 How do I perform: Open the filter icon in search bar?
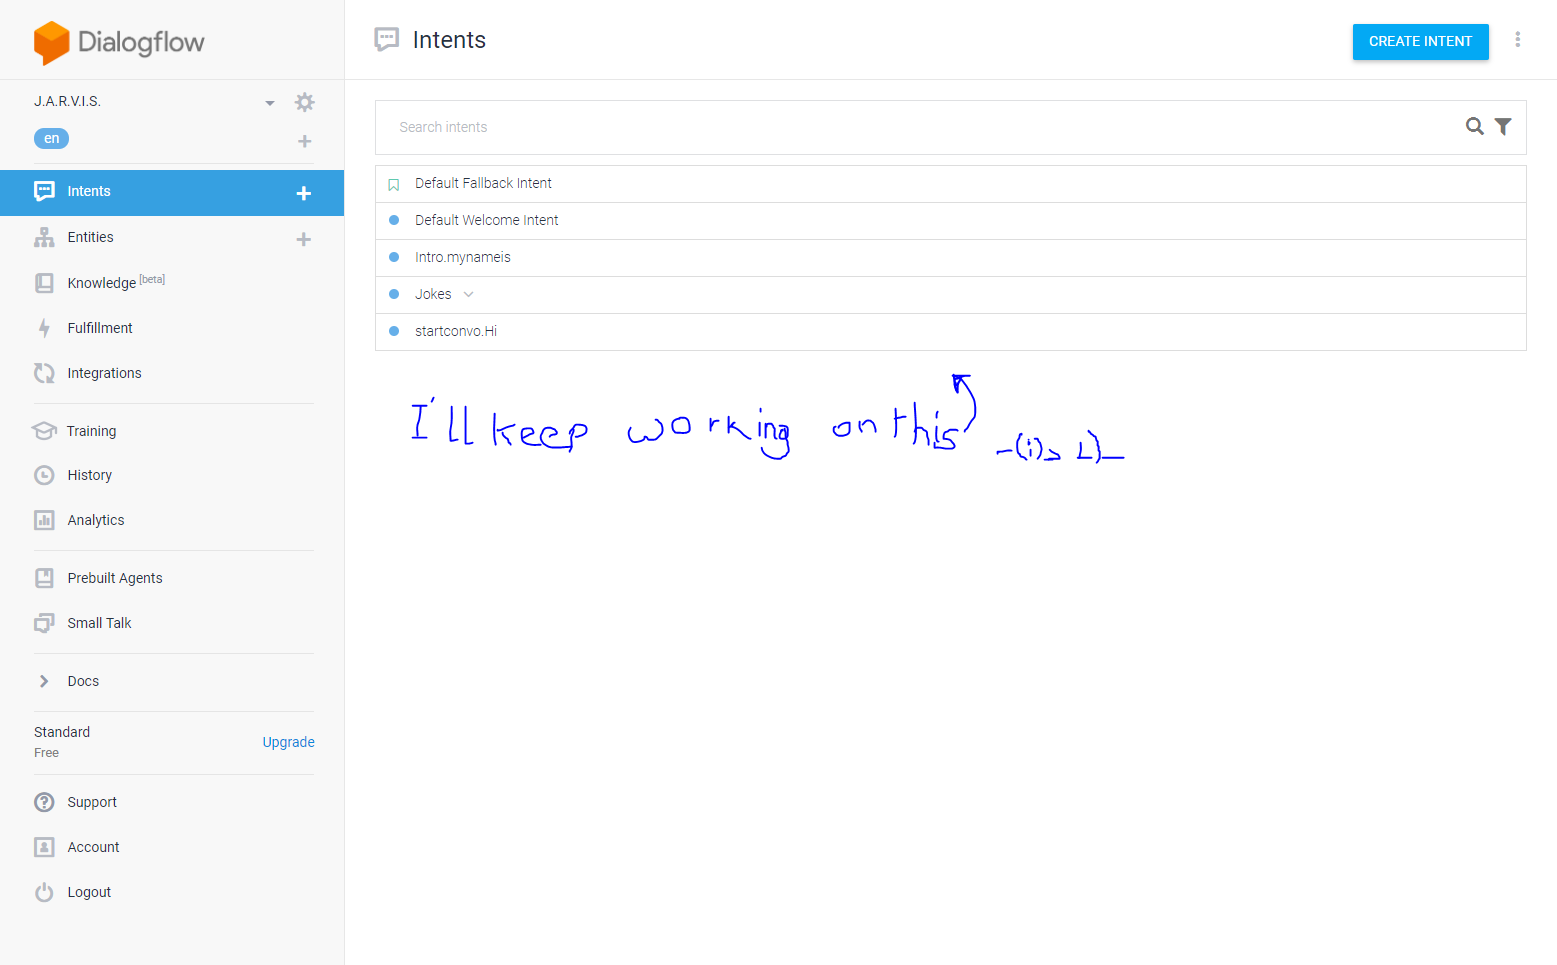click(x=1504, y=126)
